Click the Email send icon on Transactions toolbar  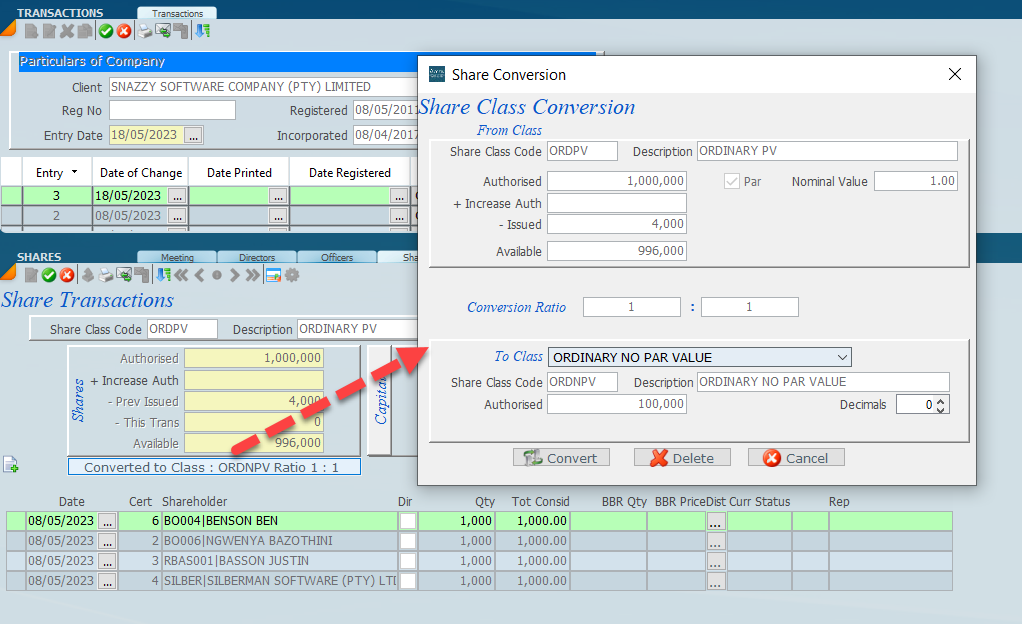tap(163, 31)
